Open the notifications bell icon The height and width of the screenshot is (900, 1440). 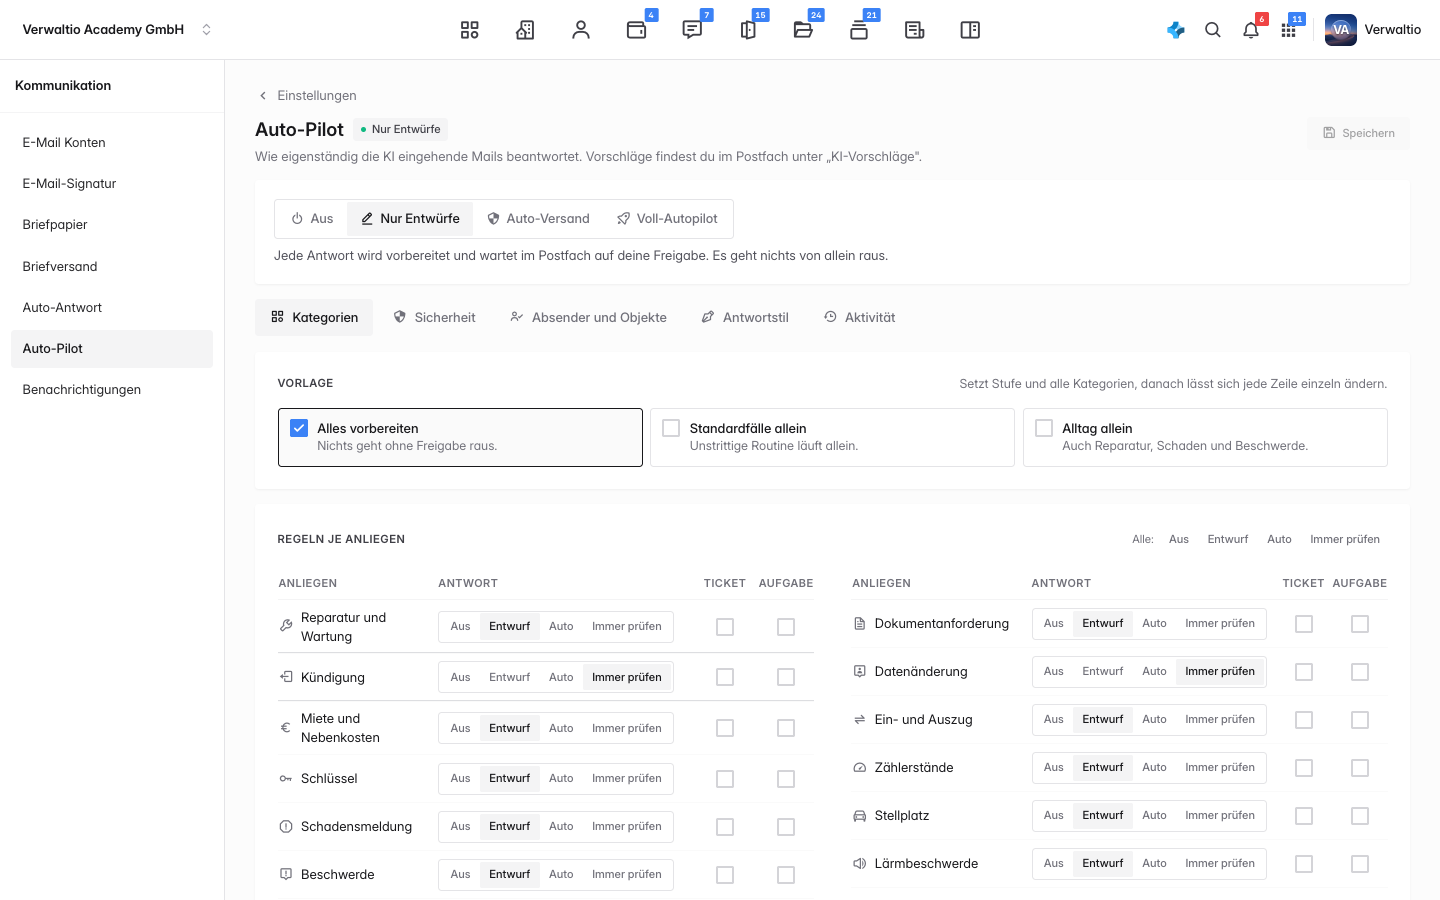[x=1251, y=30]
